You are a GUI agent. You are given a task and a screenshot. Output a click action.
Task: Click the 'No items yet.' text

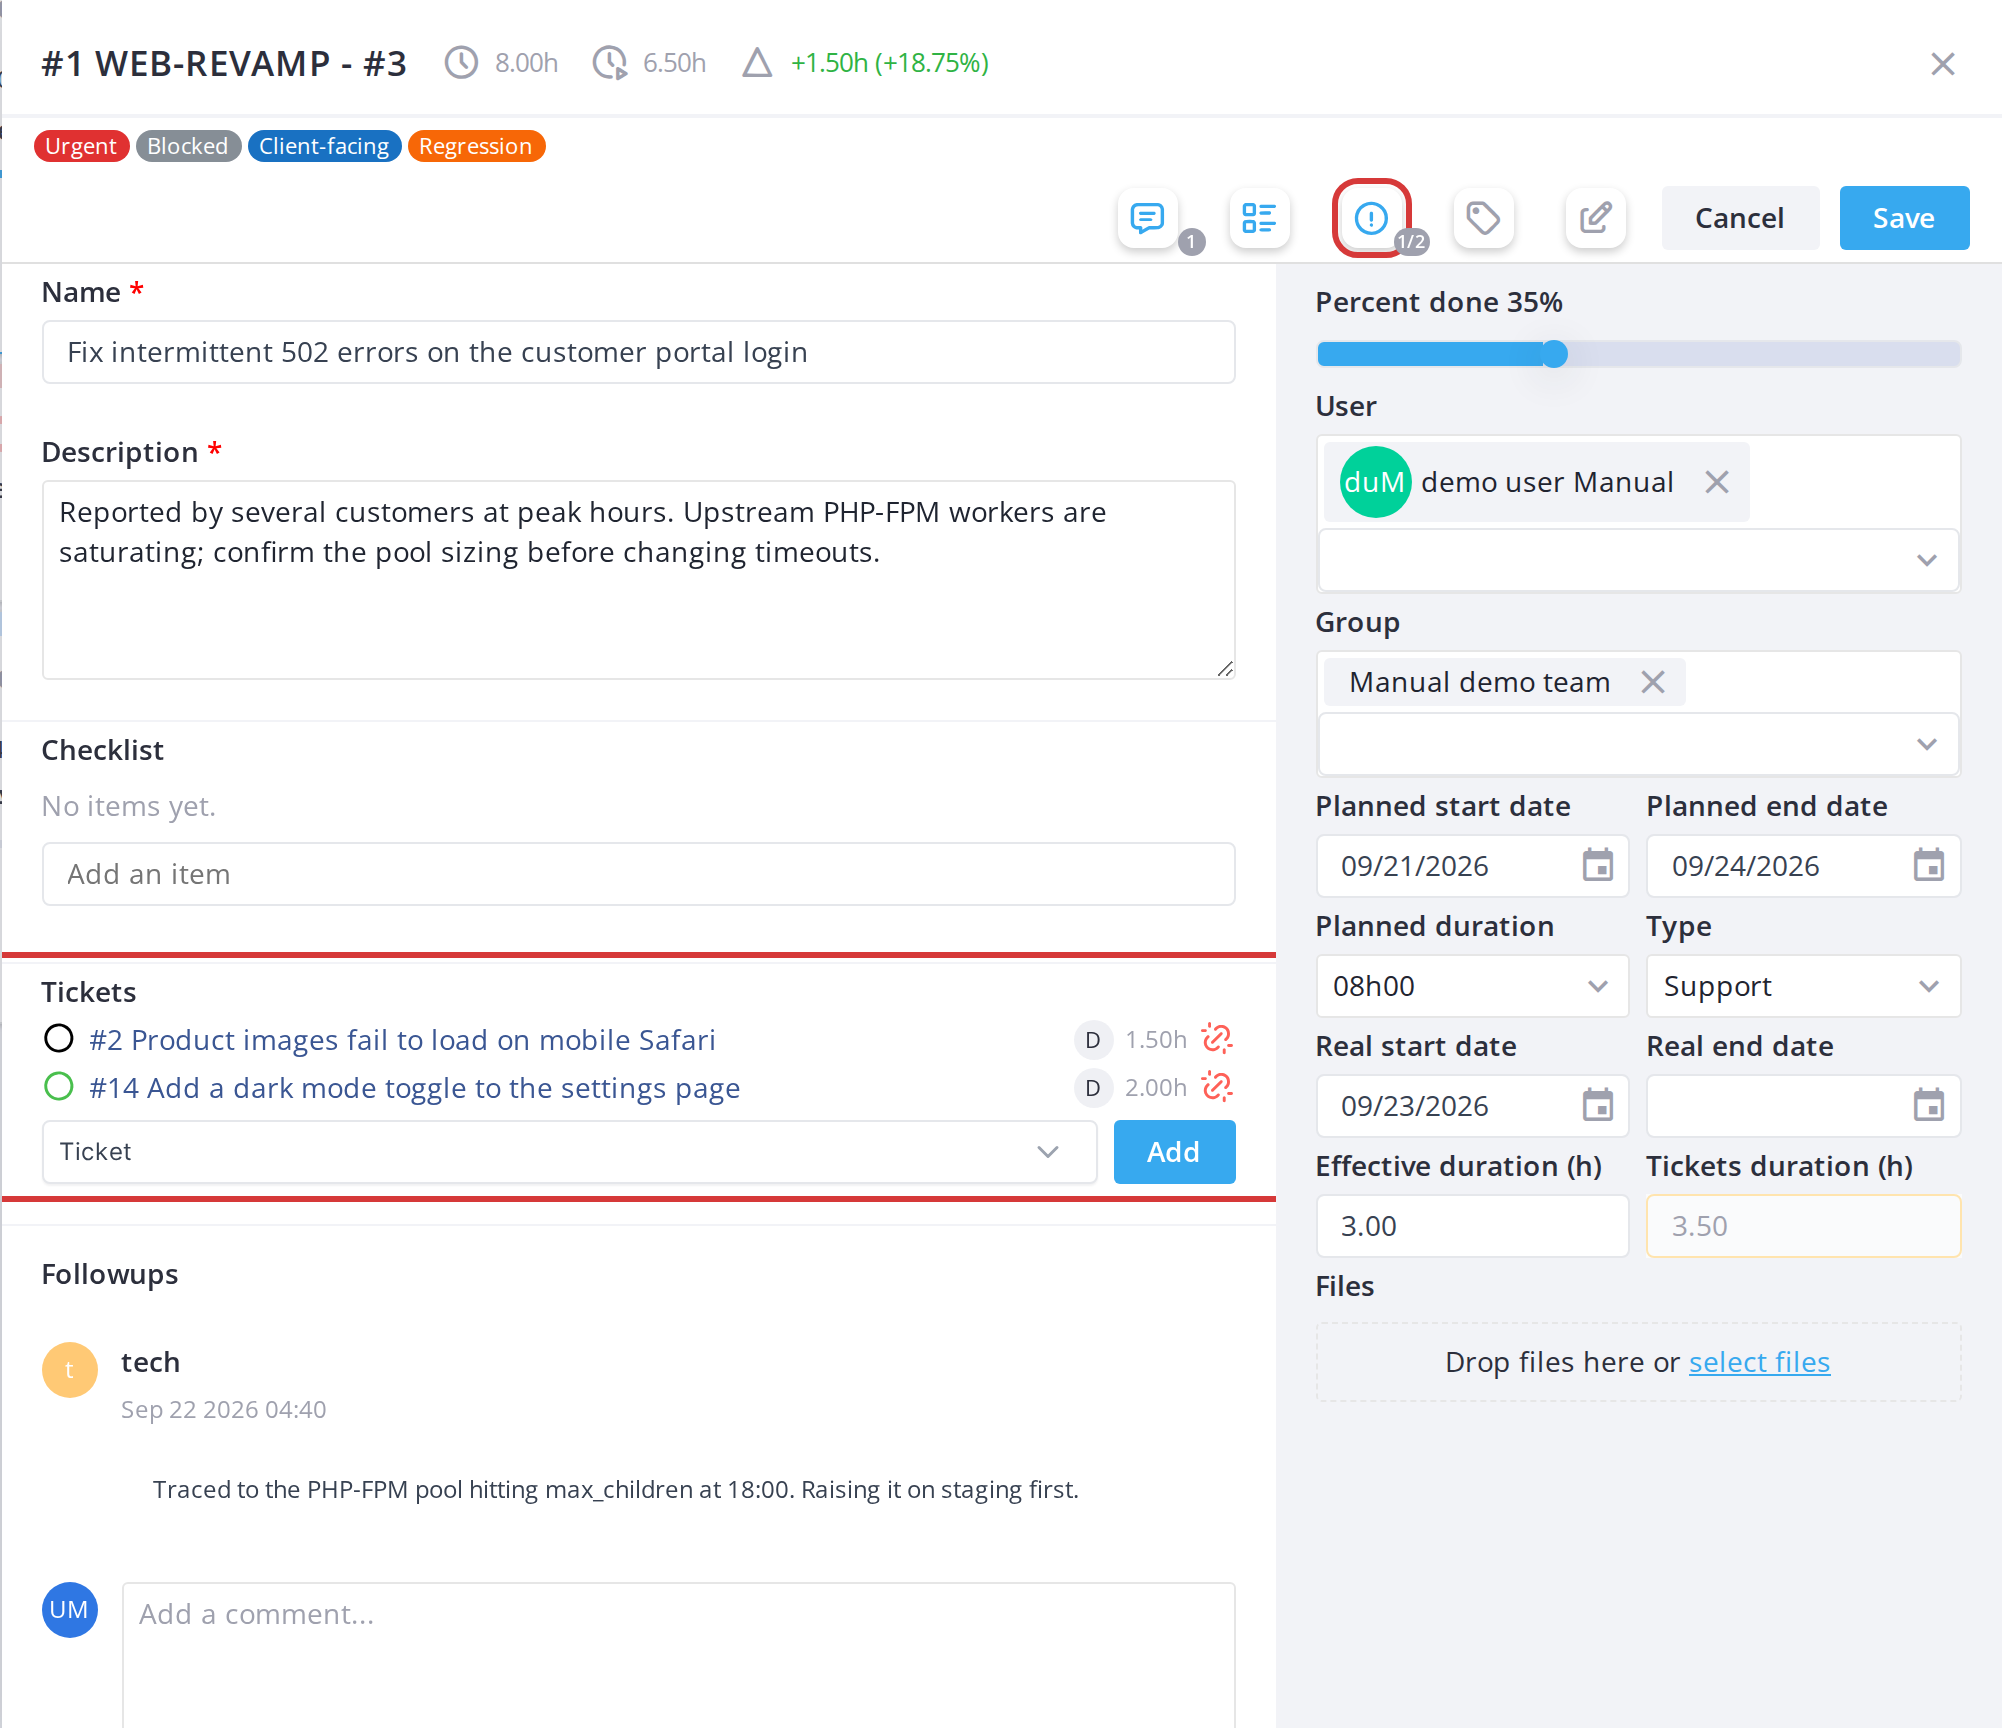(128, 806)
